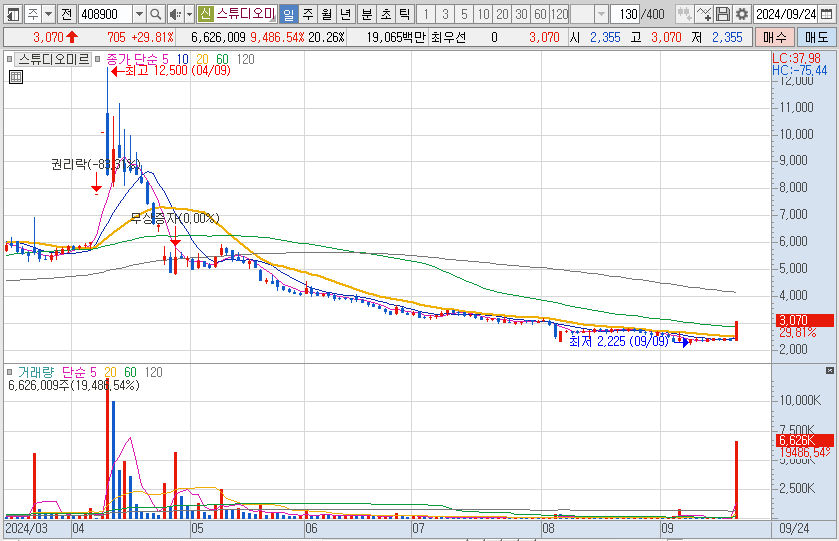Select the 20 interval button
This screenshot has height=541, width=839.
click(502, 14)
